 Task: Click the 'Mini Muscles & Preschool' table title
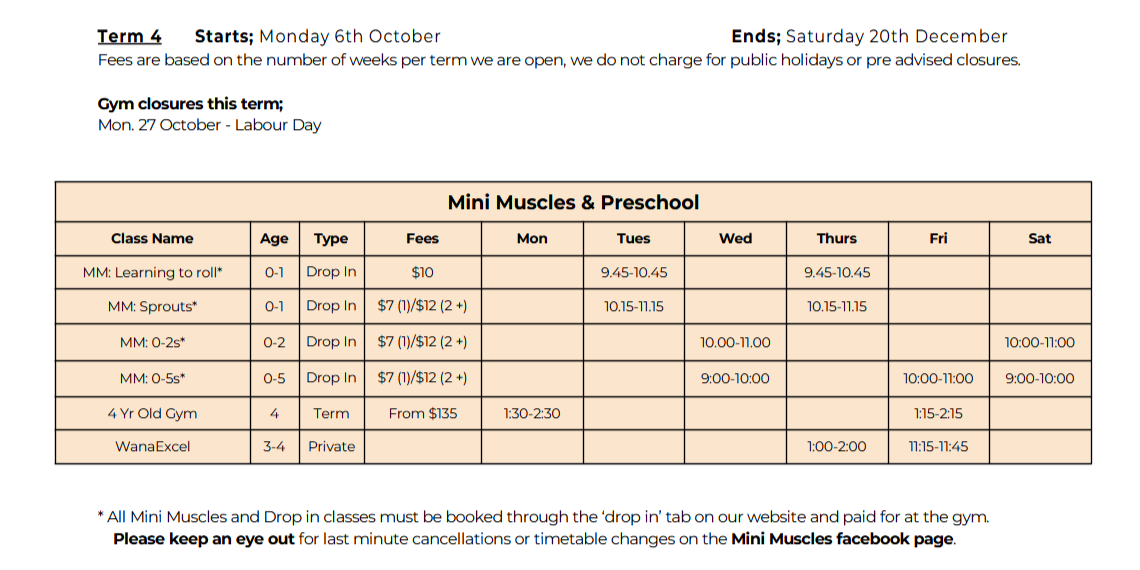(573, 202)
